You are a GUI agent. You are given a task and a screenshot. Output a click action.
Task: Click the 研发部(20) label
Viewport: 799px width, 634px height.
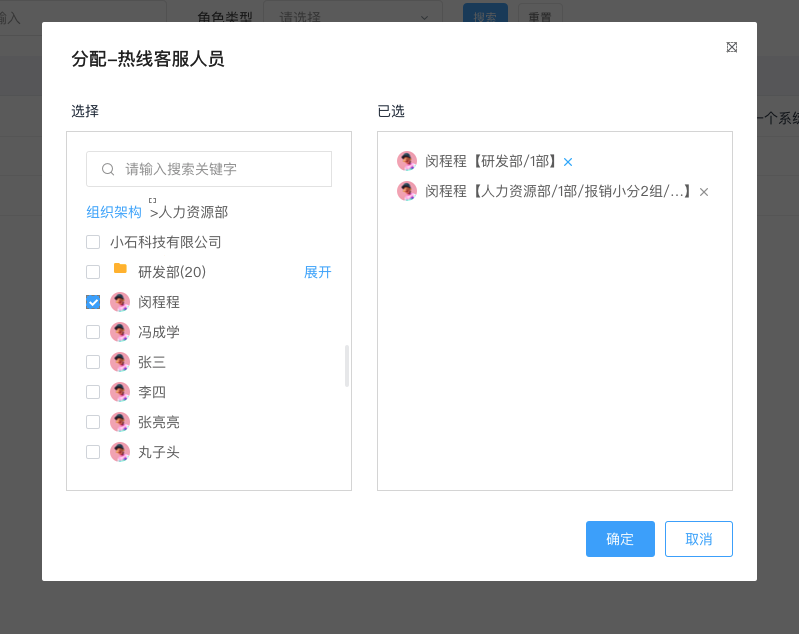172,272
